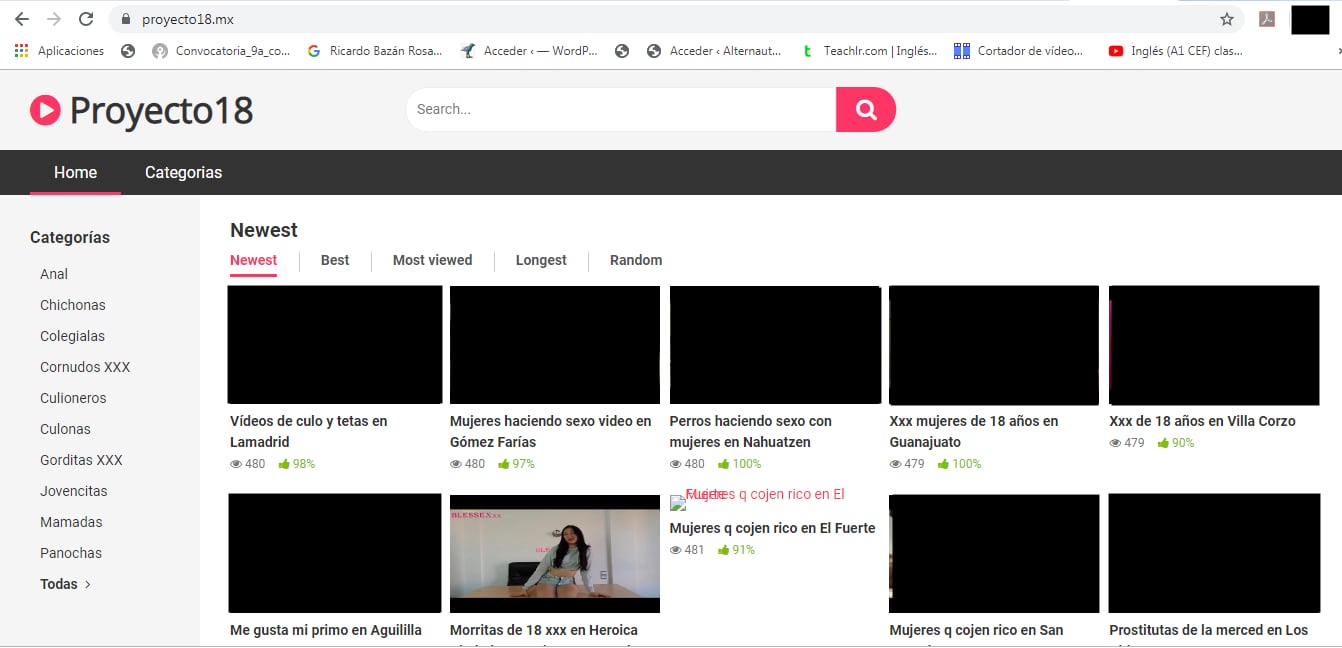Click the site logo play icon

(45, 110)
